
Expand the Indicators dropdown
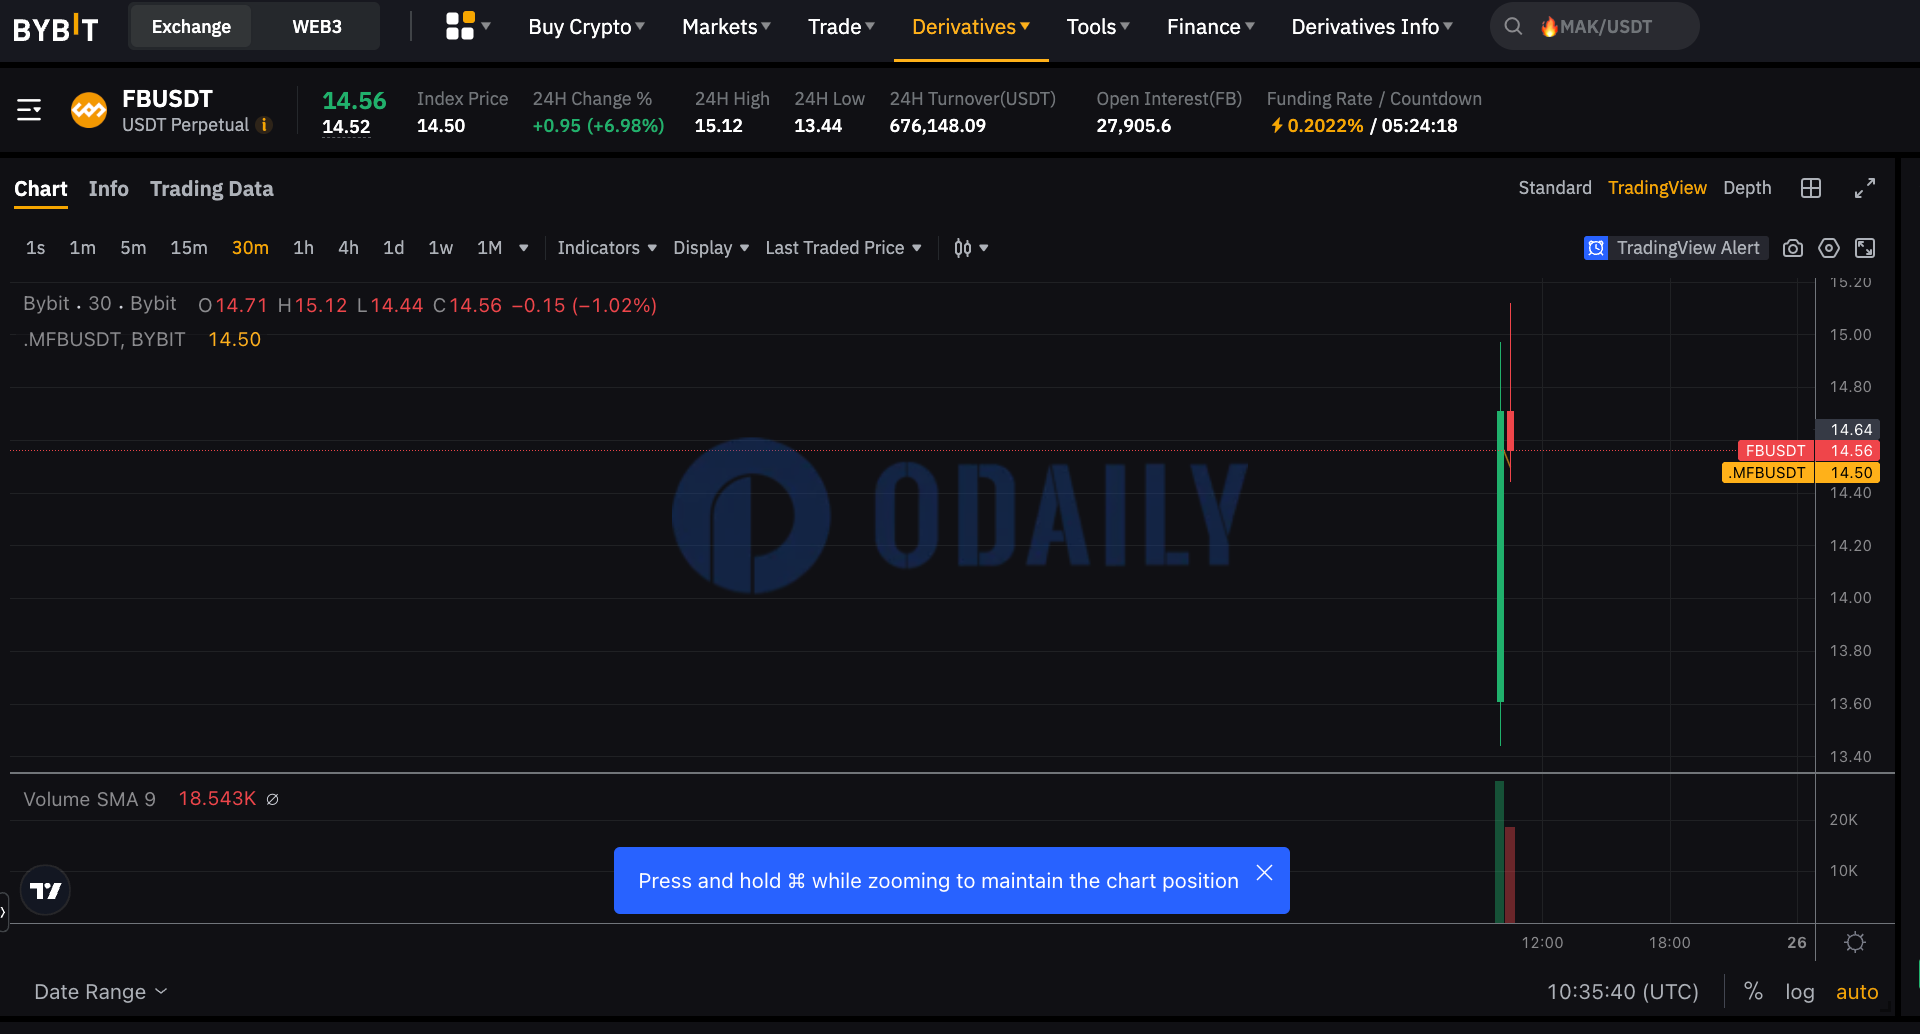(x=607, y=248)
